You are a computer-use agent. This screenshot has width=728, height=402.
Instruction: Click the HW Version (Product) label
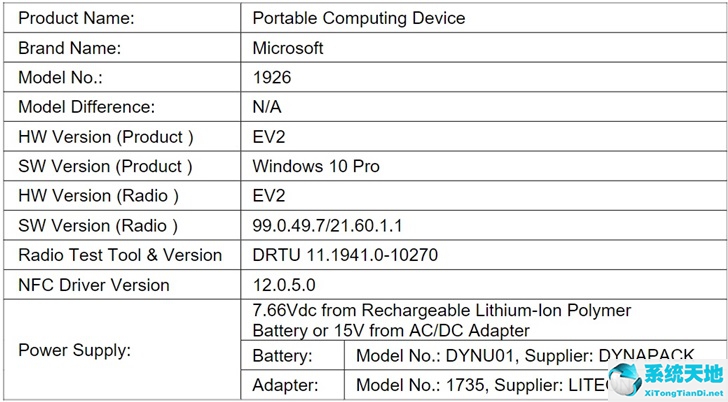pyautogui.click(x=105, y=137)
